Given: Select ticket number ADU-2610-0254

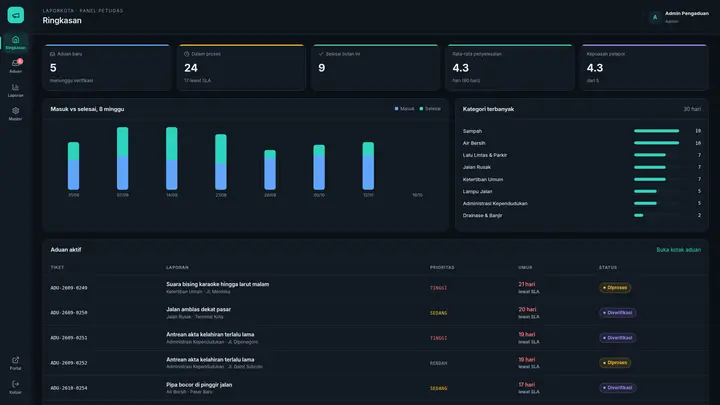Looking at the screenshot, I should tap(69, 388).
